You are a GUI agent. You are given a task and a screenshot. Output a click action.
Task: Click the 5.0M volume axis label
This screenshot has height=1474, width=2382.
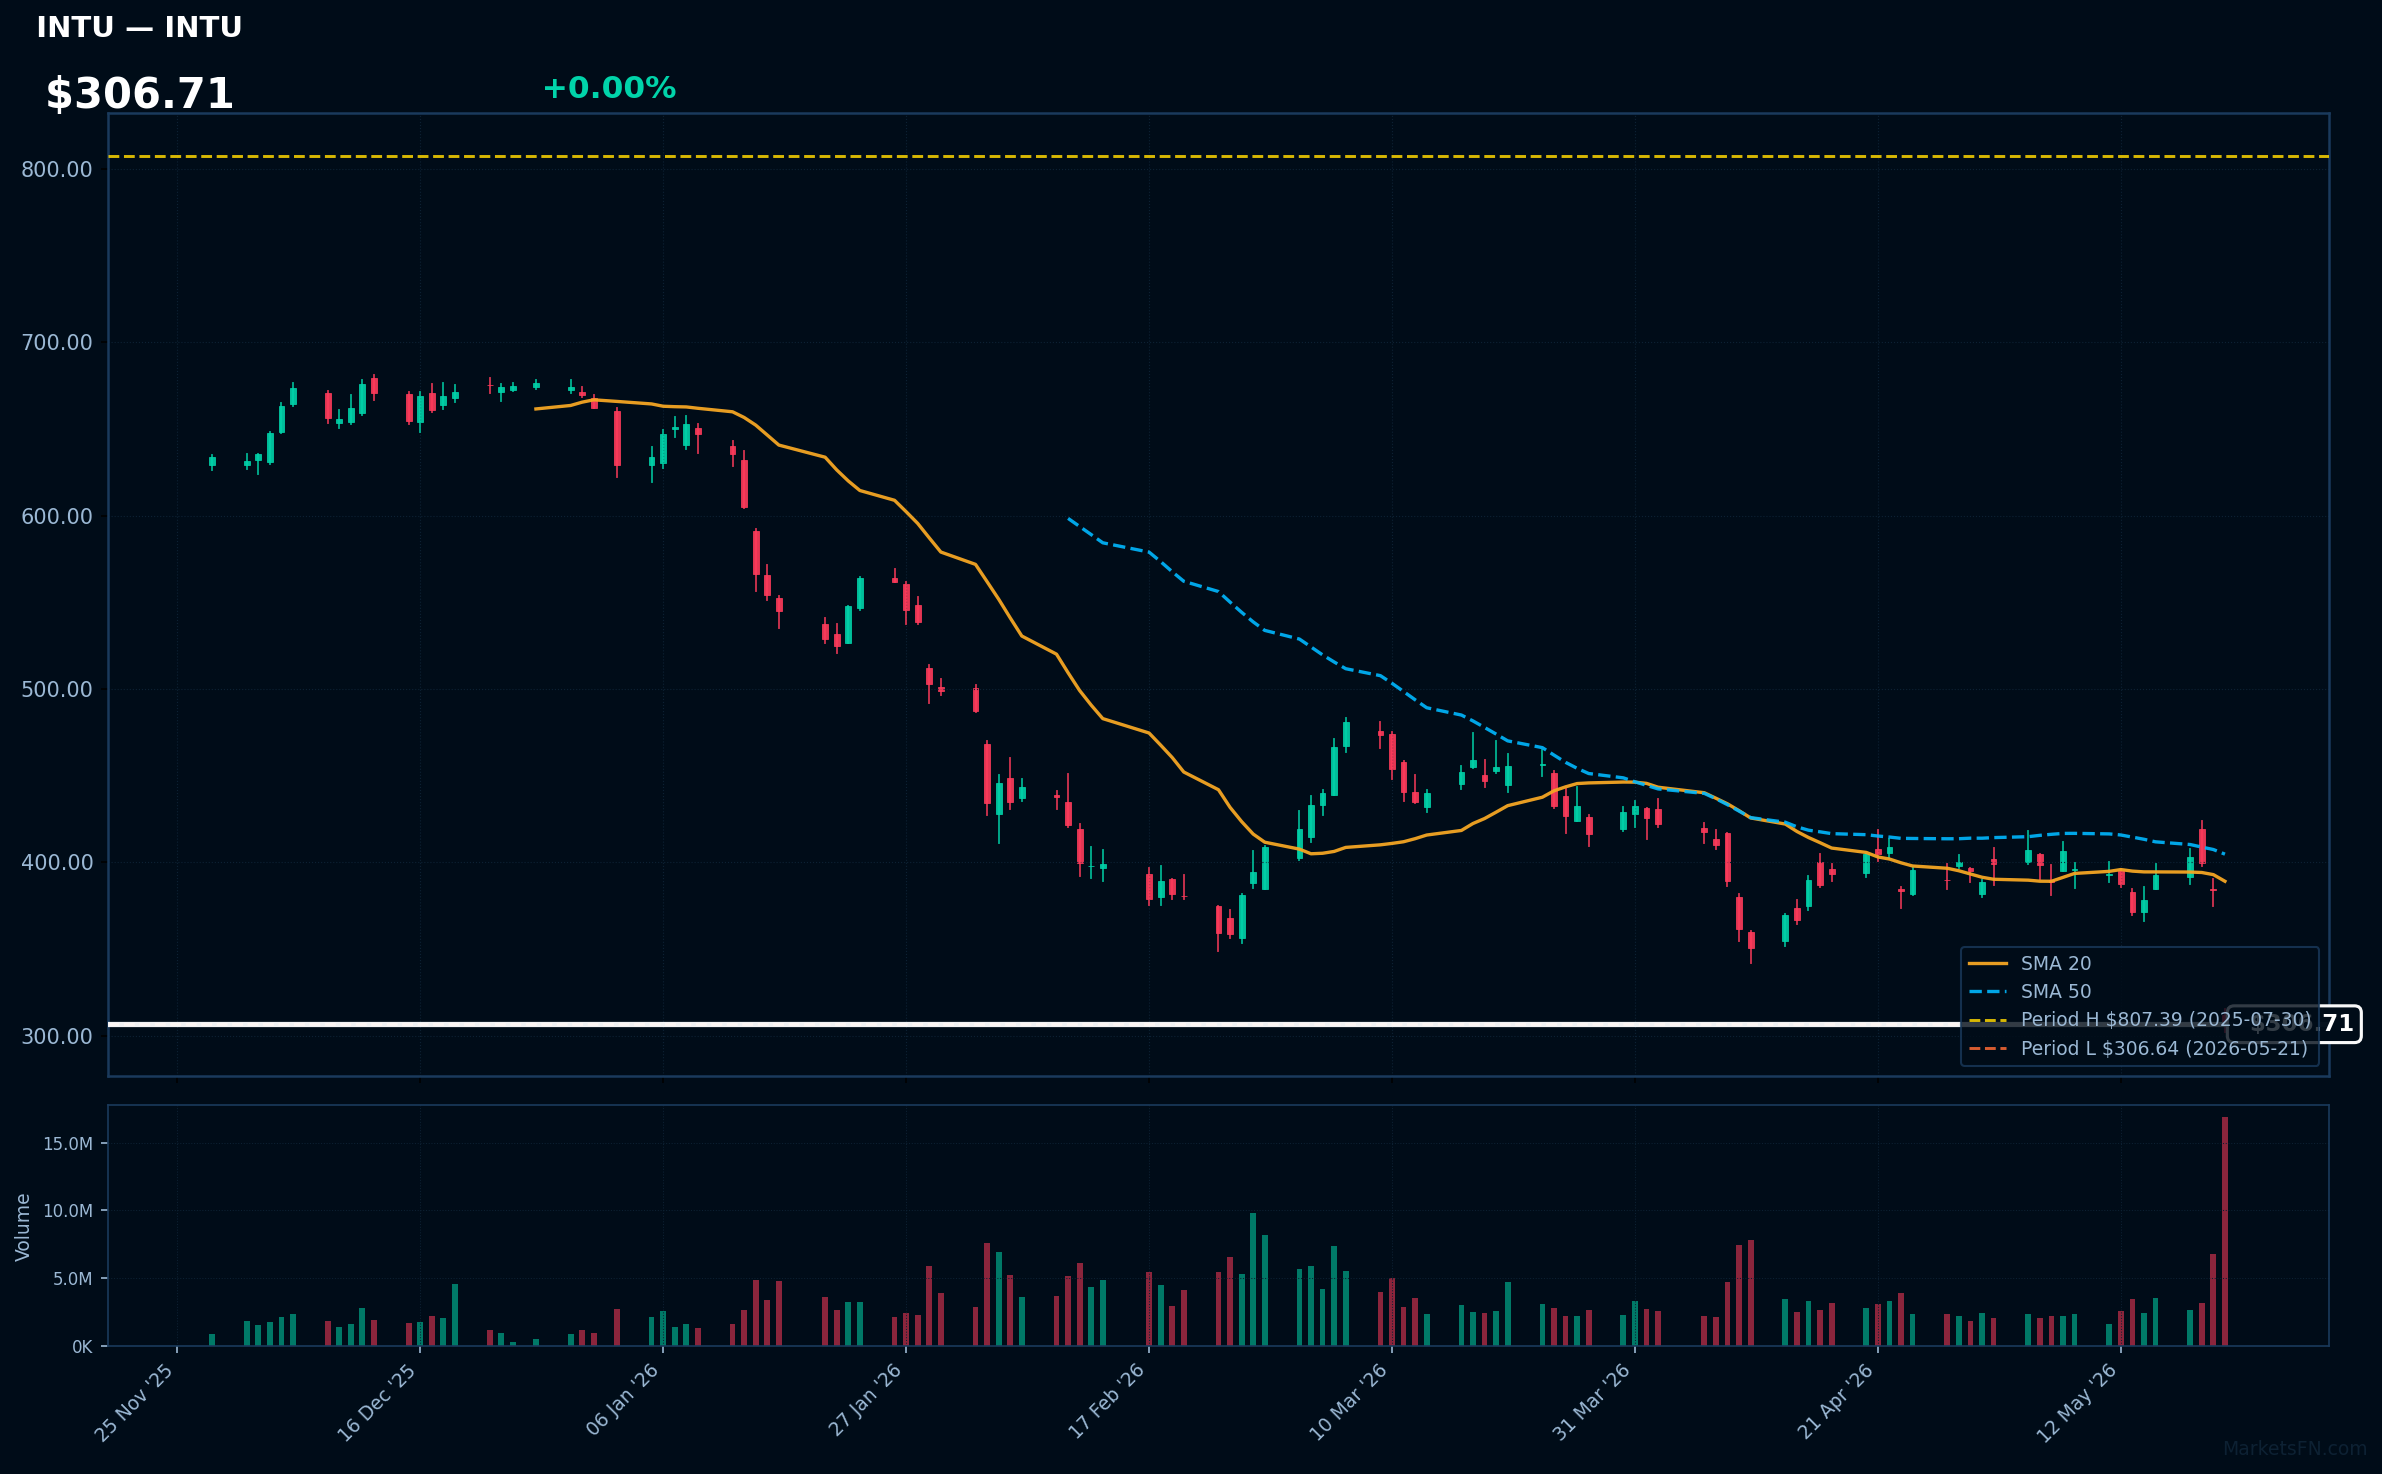(73, 1278)
